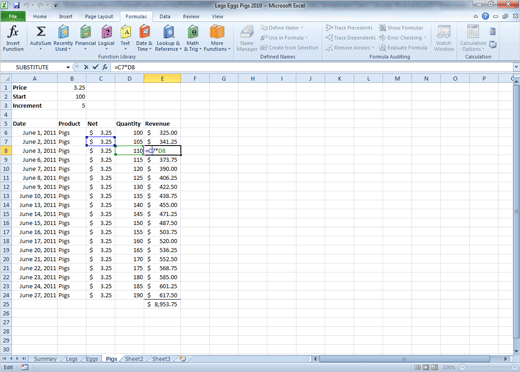This screenshot has width=520, height=372.
Task: Switch to the Review ribbon tab
Action: (x=191, y=16)
